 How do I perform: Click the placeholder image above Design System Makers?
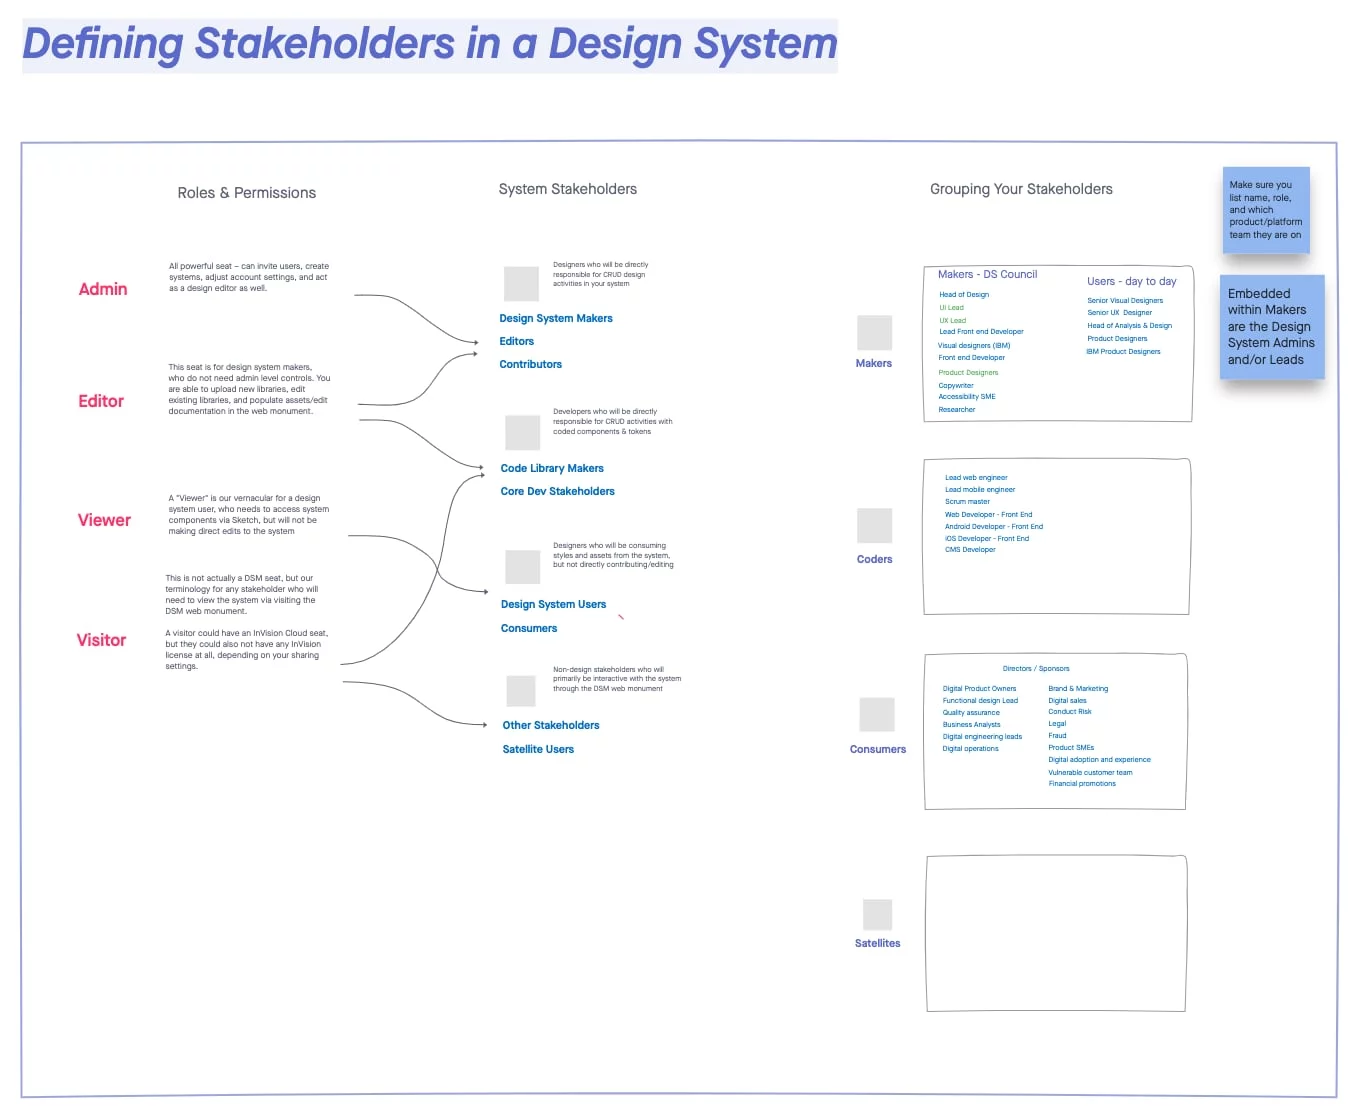[521, 284]
